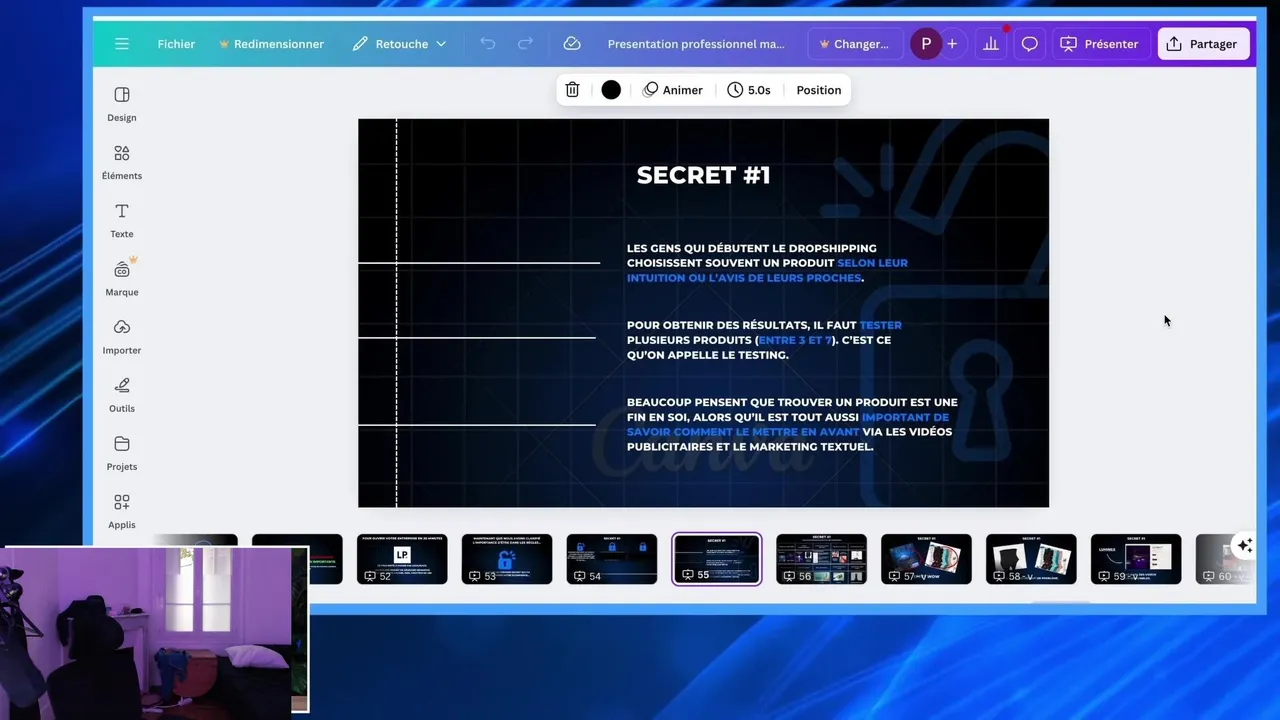
Task: Open the P profile avatar
Action: pyautogui.click(x=926, y=44)
